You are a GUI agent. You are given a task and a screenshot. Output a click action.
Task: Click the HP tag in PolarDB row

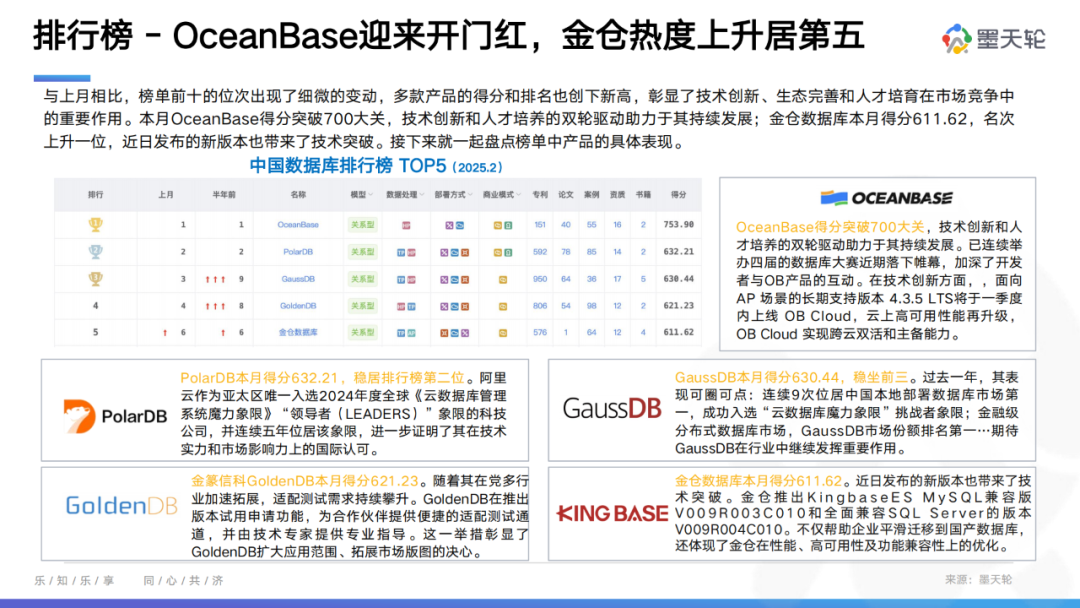coord(411,253)
